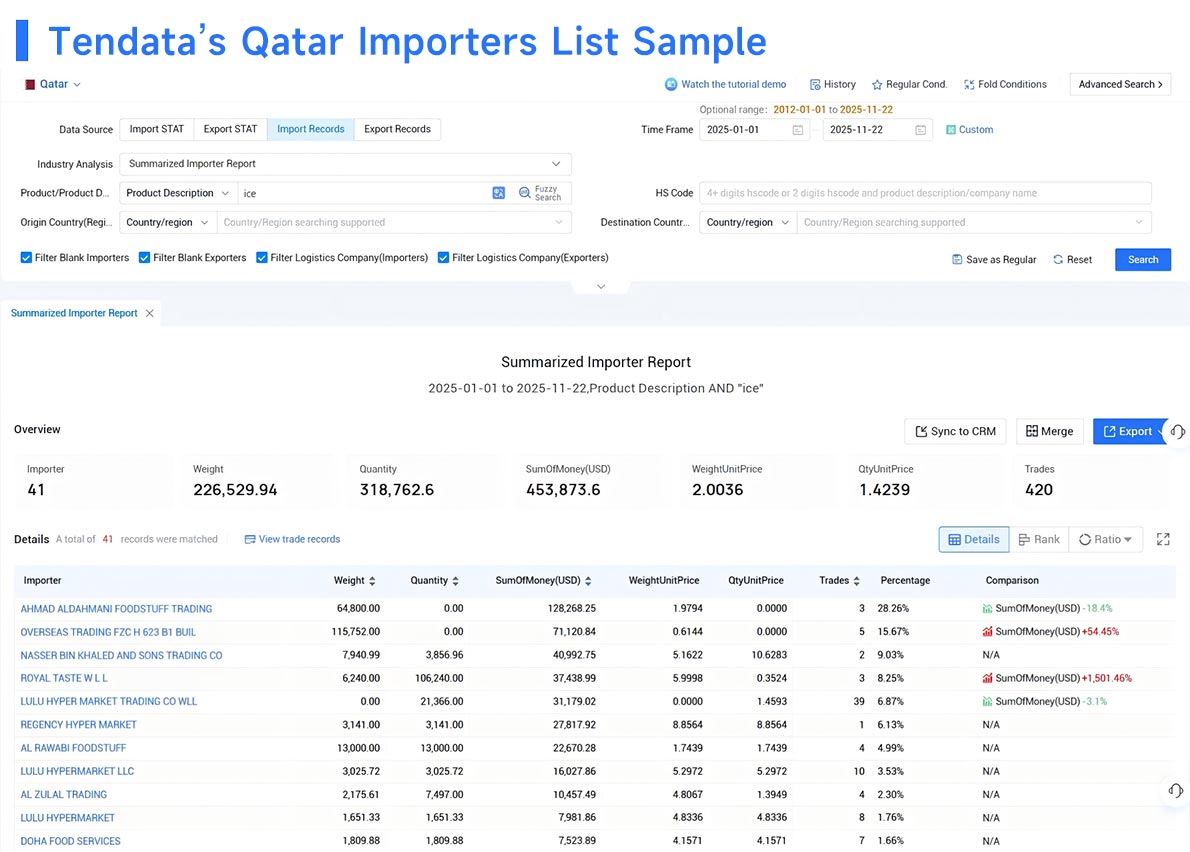Viewport: 1190px width, 852px height.
Task: Click the product description input containing ice
Action: tap(364, 193)
